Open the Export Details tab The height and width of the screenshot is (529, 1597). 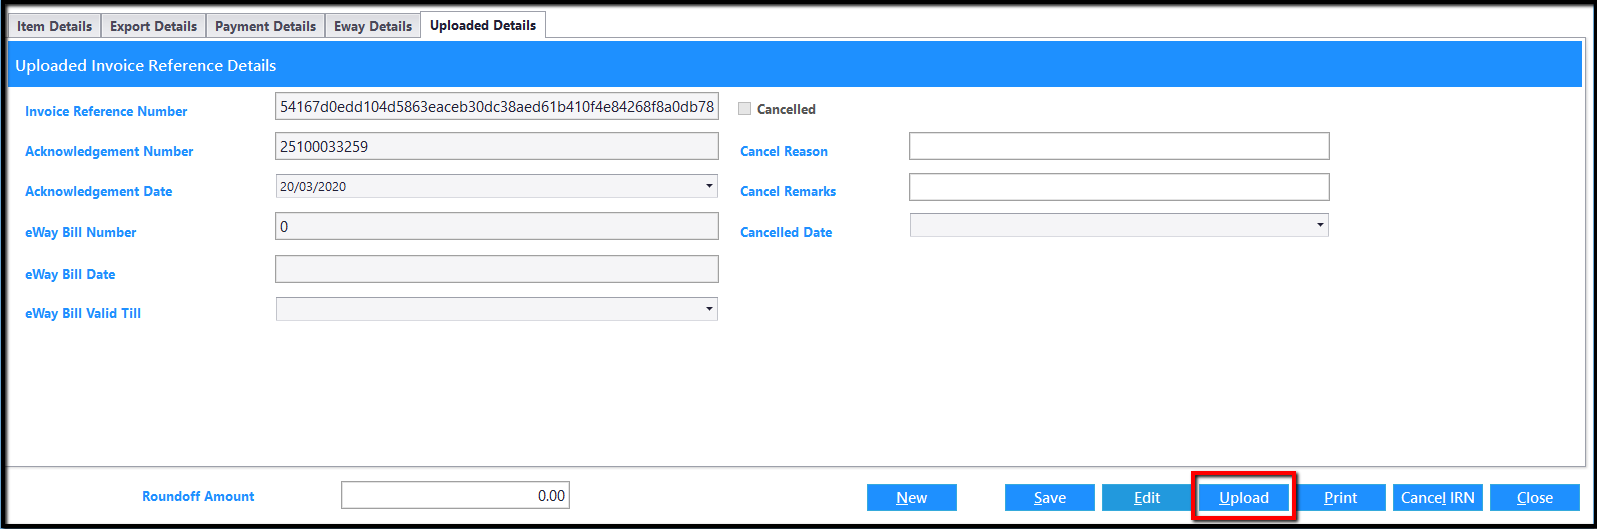tap(153, 26)
